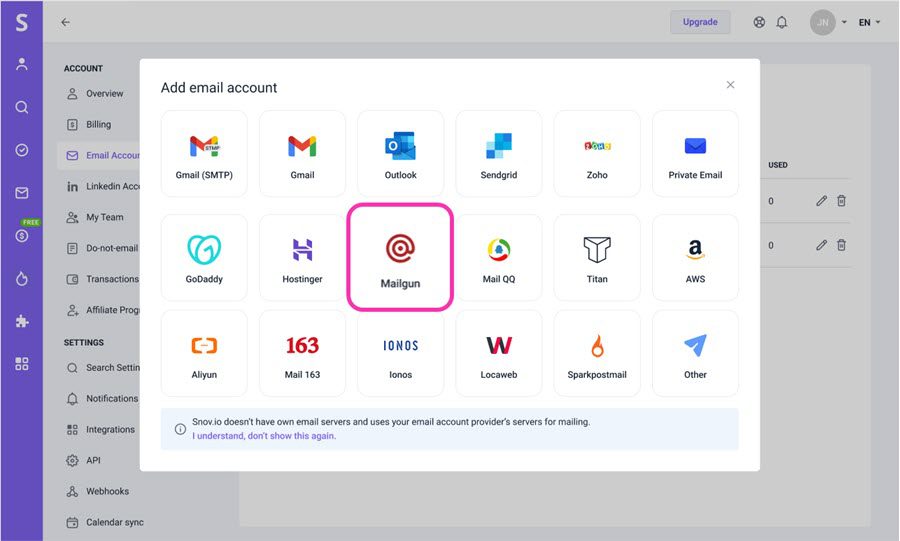Open the Webhooks settings

(x=99, y=492)
